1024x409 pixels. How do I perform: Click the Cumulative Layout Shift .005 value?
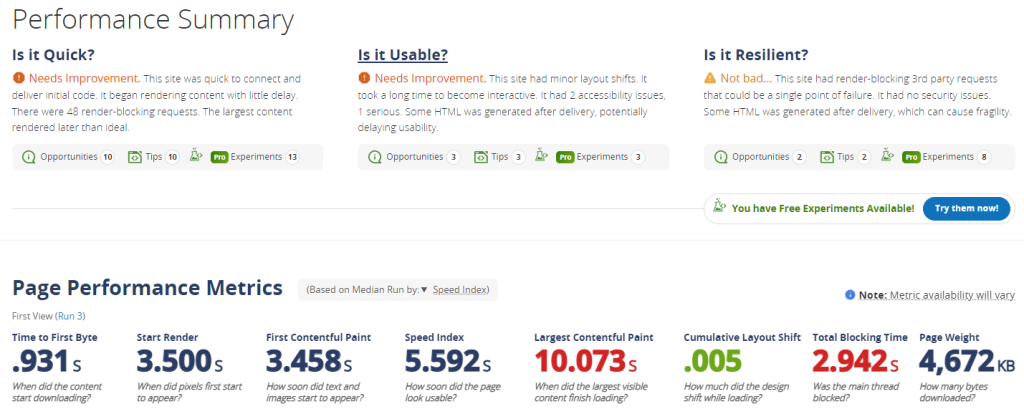pos(713,362)
